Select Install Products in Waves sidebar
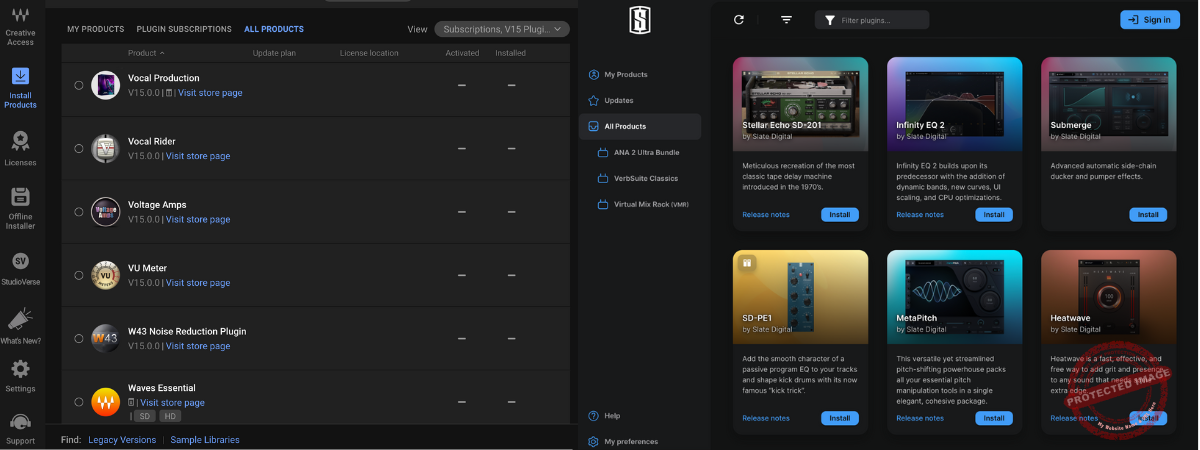 (20, 88)
